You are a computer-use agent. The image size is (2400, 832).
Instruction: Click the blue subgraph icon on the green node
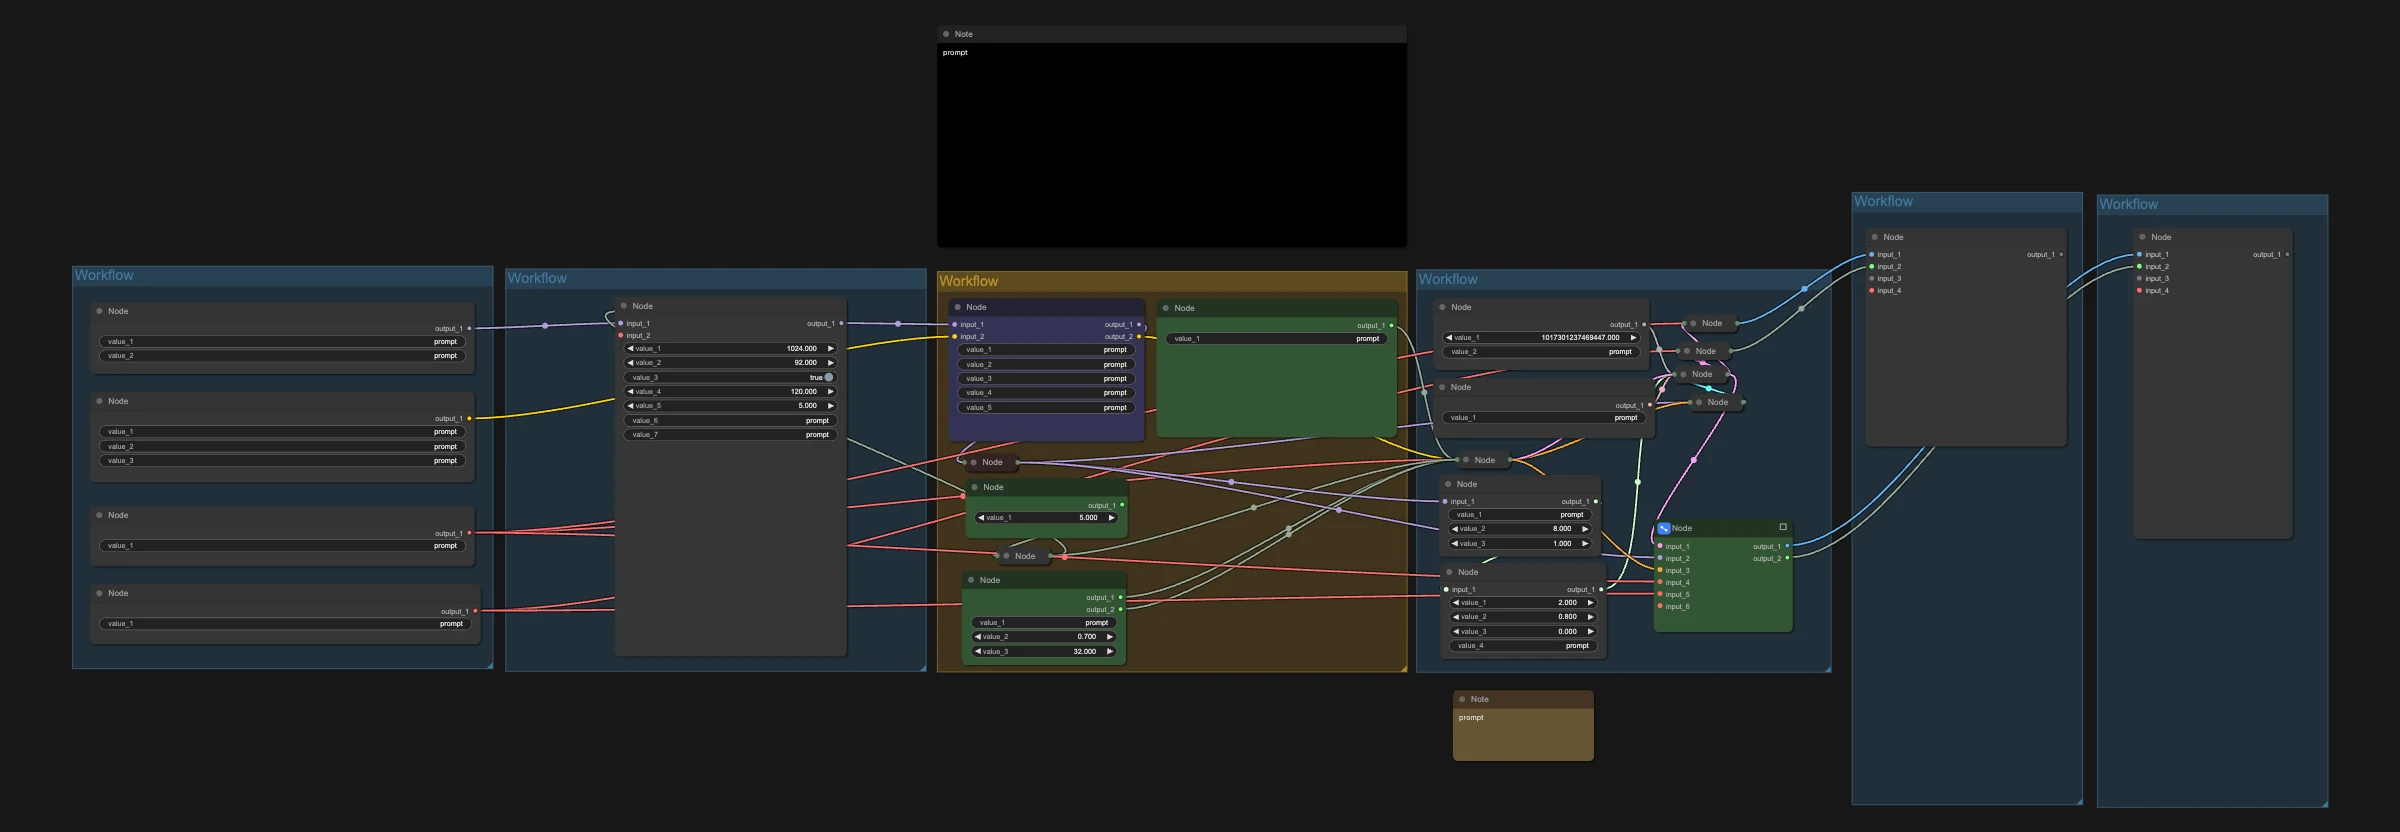pyautogui.click(x=1664, y=528)
